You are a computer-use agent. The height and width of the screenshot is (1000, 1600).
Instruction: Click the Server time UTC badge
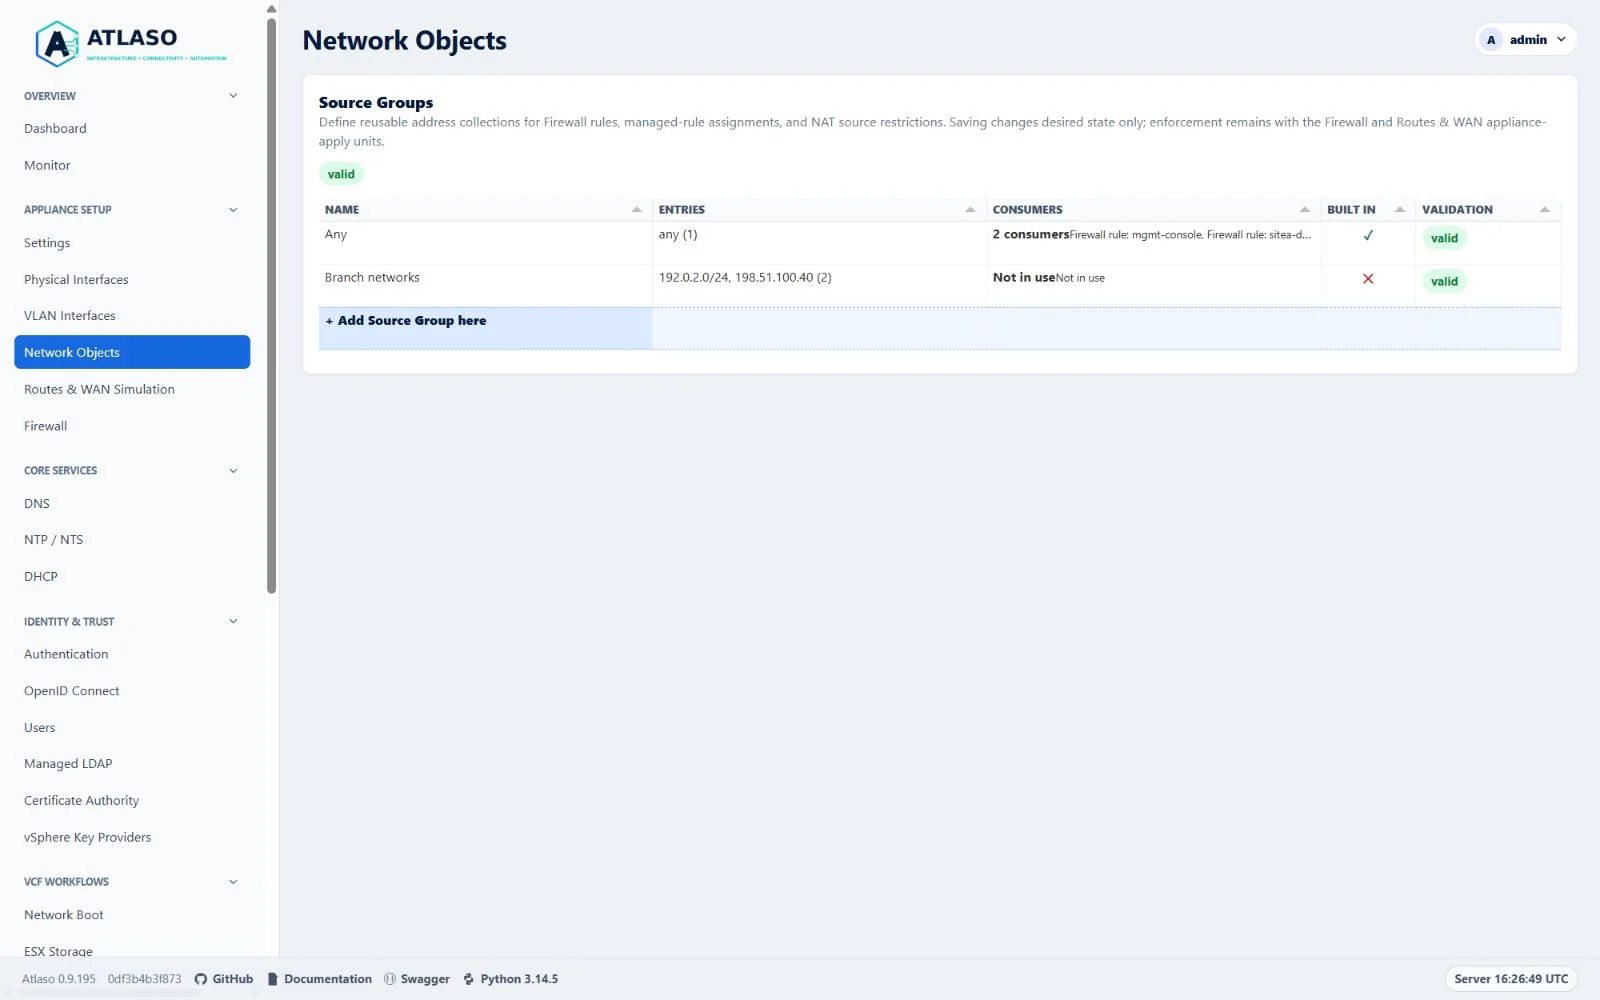point(1511,979)
